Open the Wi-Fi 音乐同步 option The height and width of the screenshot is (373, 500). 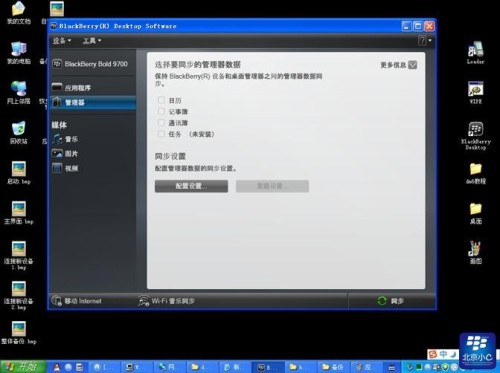click(166, 301)
